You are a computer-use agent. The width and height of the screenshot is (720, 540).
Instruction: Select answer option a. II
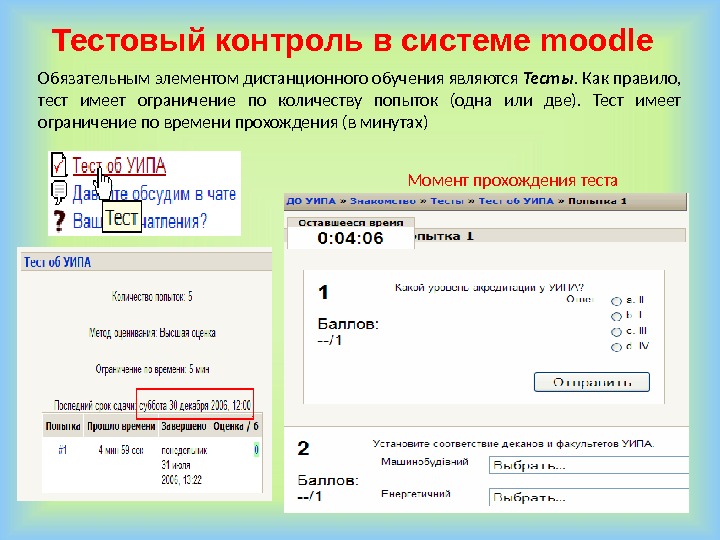616,301
